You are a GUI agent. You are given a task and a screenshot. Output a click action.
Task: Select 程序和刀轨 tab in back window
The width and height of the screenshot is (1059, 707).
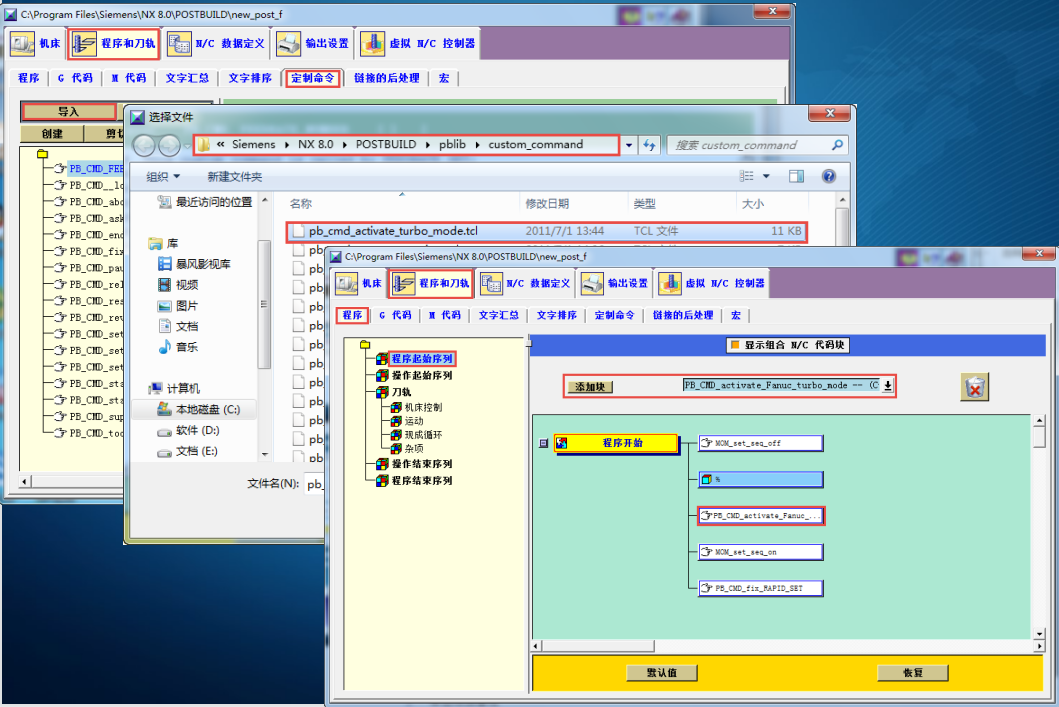(x=113, y=44)
